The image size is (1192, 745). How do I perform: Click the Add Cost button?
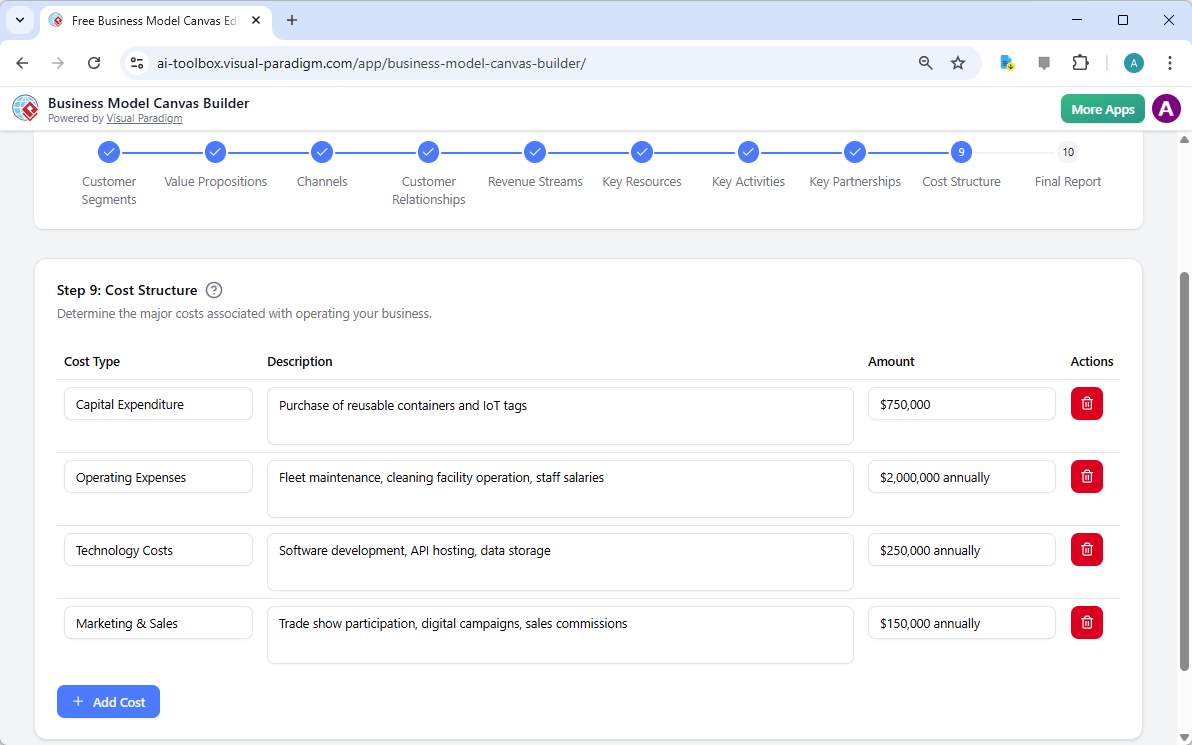[108, 701]
